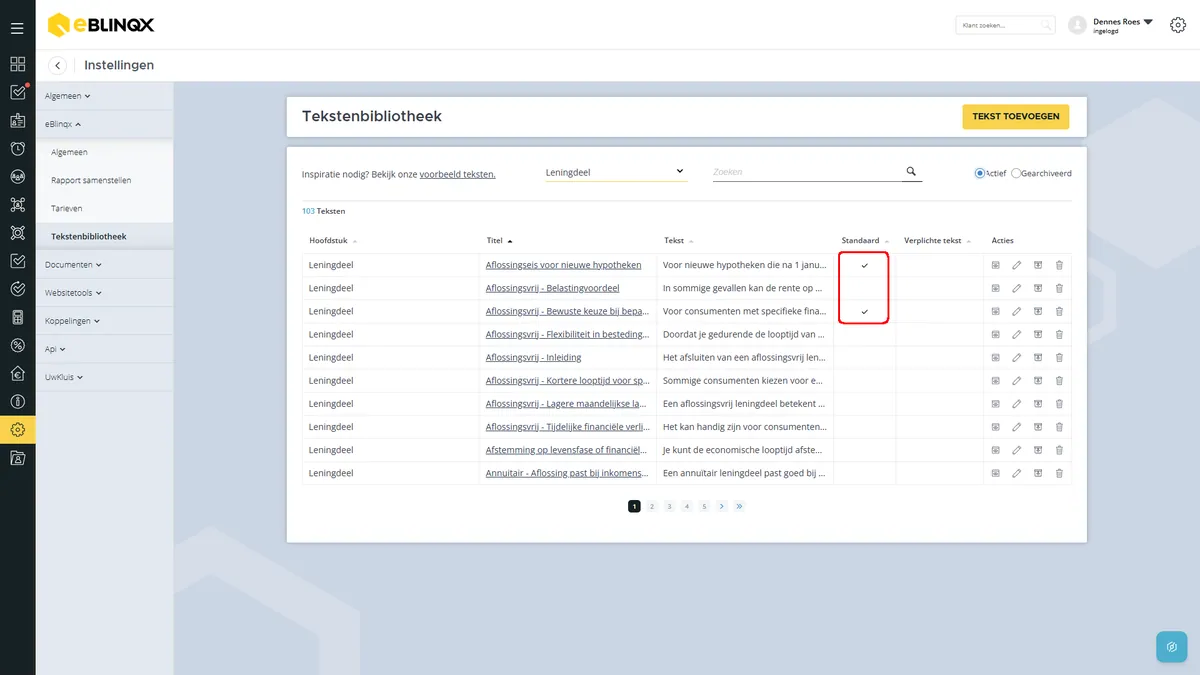Open the dashboard grid icon in the sidebar
Image resolution: width=1200 pixels, height=675 pixels.
click(17, 64)
